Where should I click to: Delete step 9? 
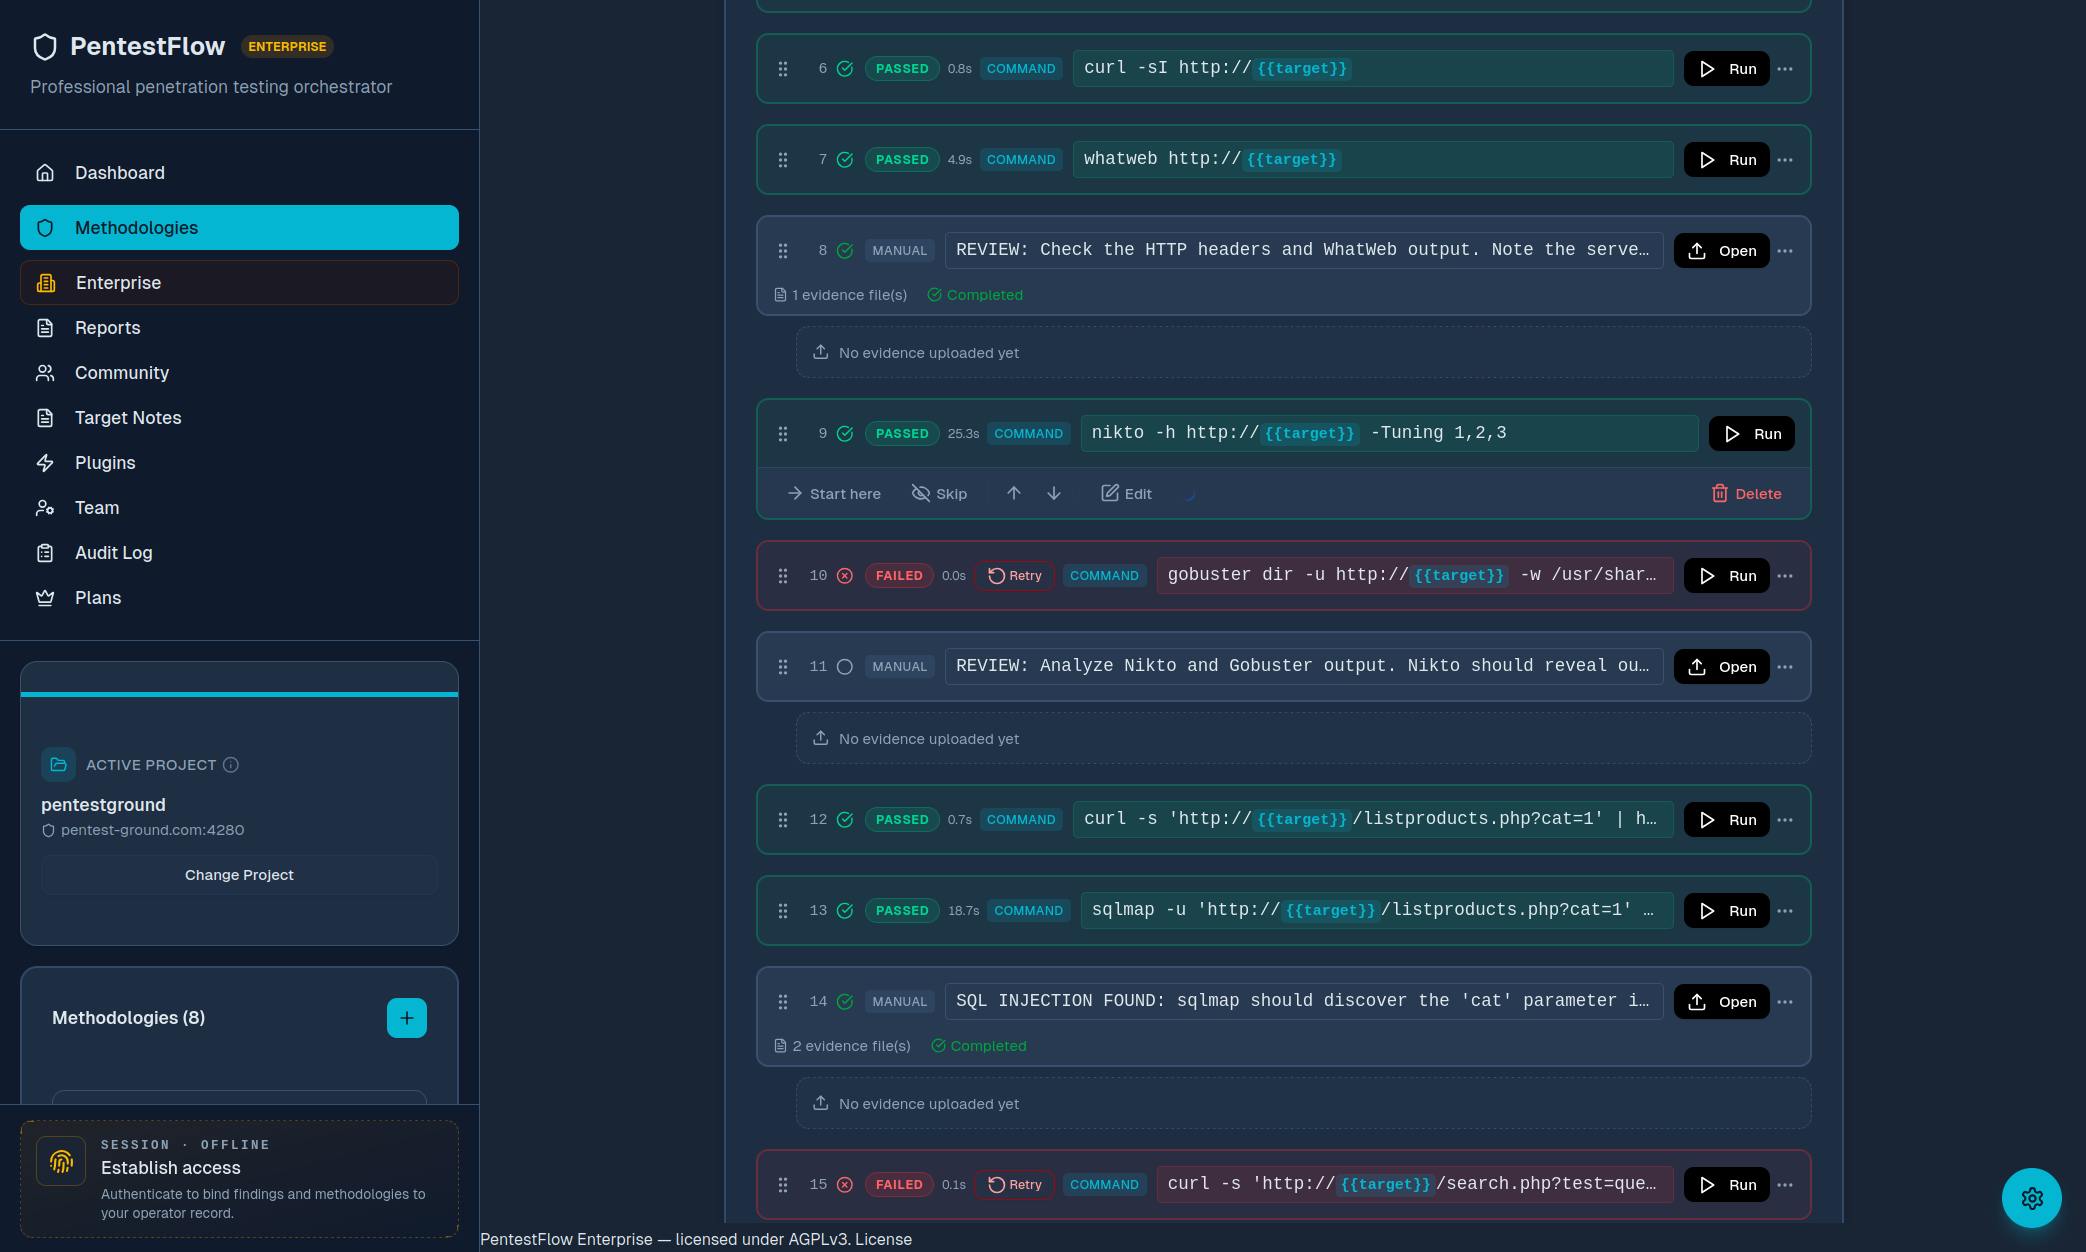click(x=1746, y=494)
